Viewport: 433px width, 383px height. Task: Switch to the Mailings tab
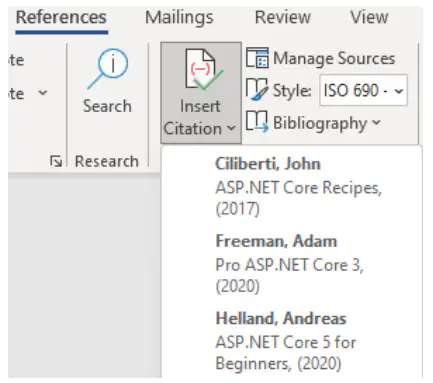(179, 17)
